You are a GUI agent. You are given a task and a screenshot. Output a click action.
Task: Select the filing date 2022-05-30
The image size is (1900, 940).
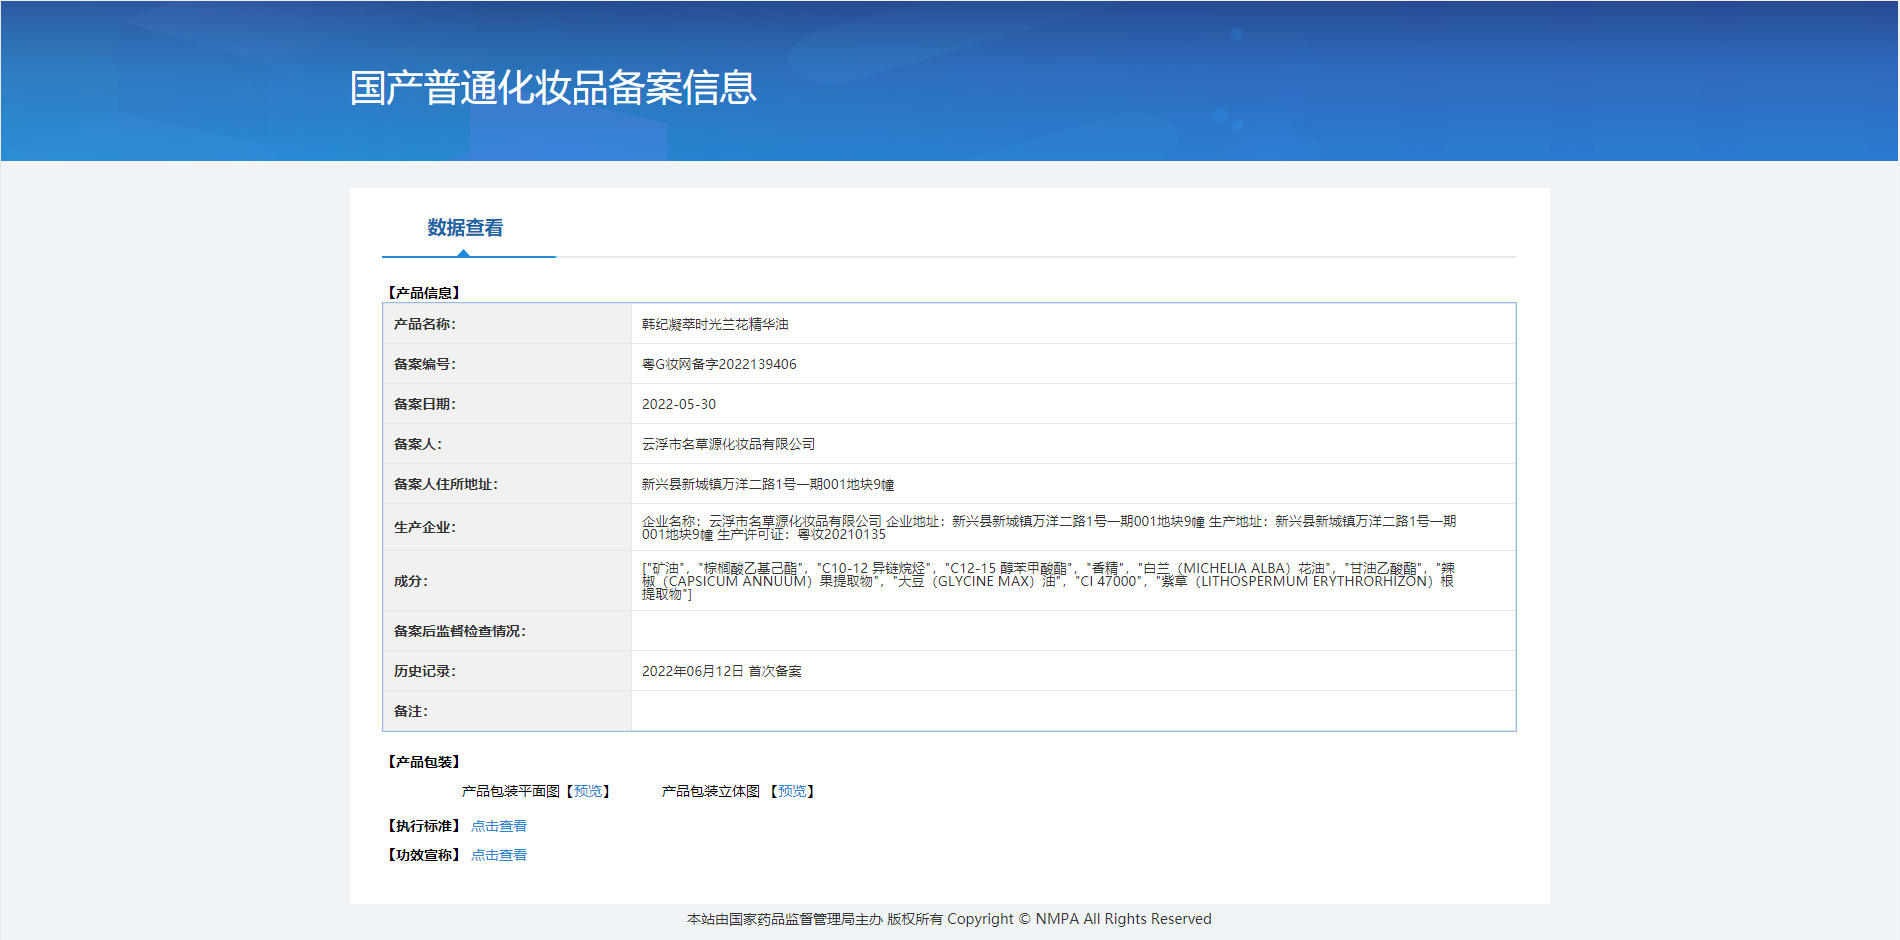(679, 404)
